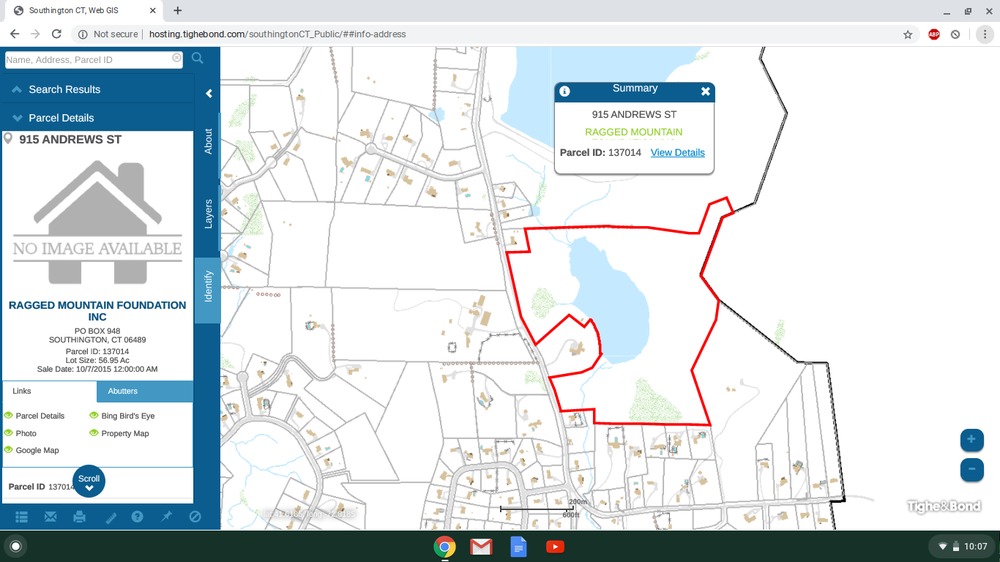Open the email envelope tool
Screen dimensions: 1000x562
[51, 517]
